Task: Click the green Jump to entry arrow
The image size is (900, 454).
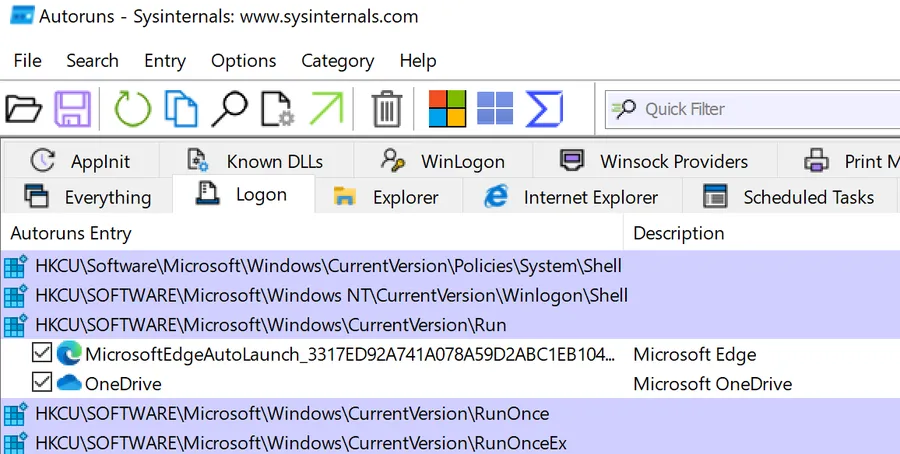Action: pyautogui.click(x=327, y=108)
